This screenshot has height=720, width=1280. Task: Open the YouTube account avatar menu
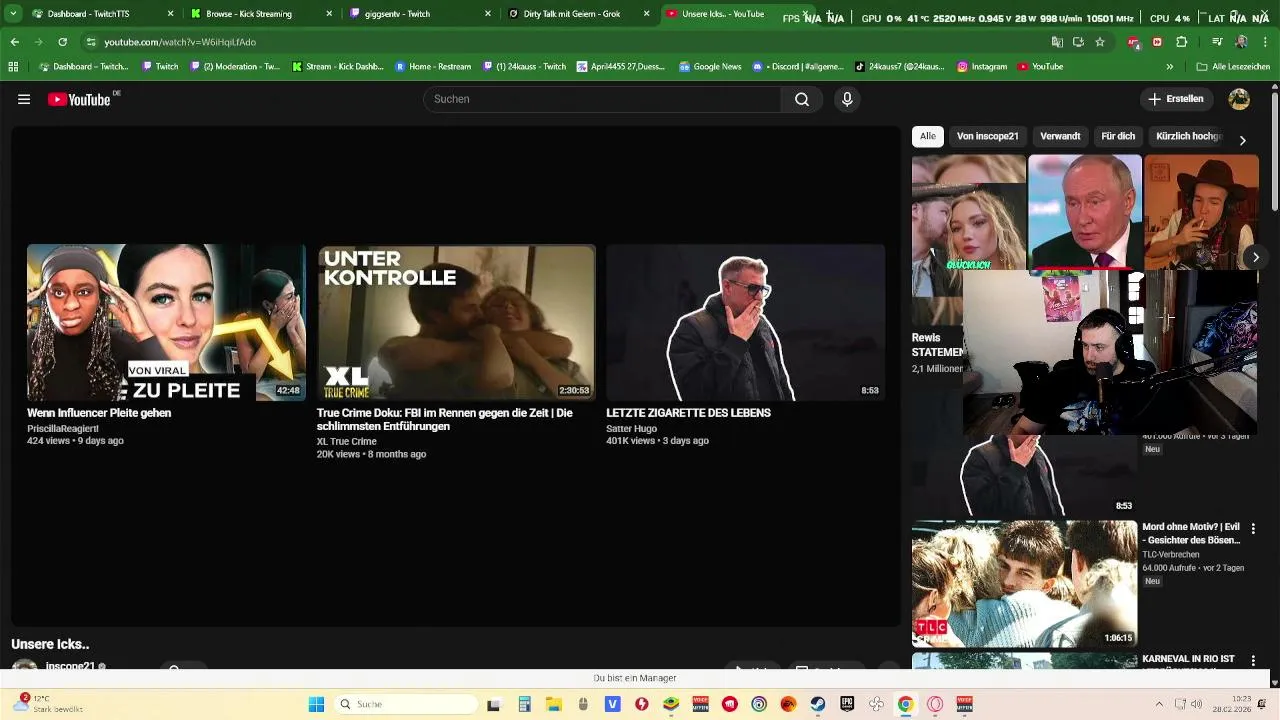[x=1239, y=99]
